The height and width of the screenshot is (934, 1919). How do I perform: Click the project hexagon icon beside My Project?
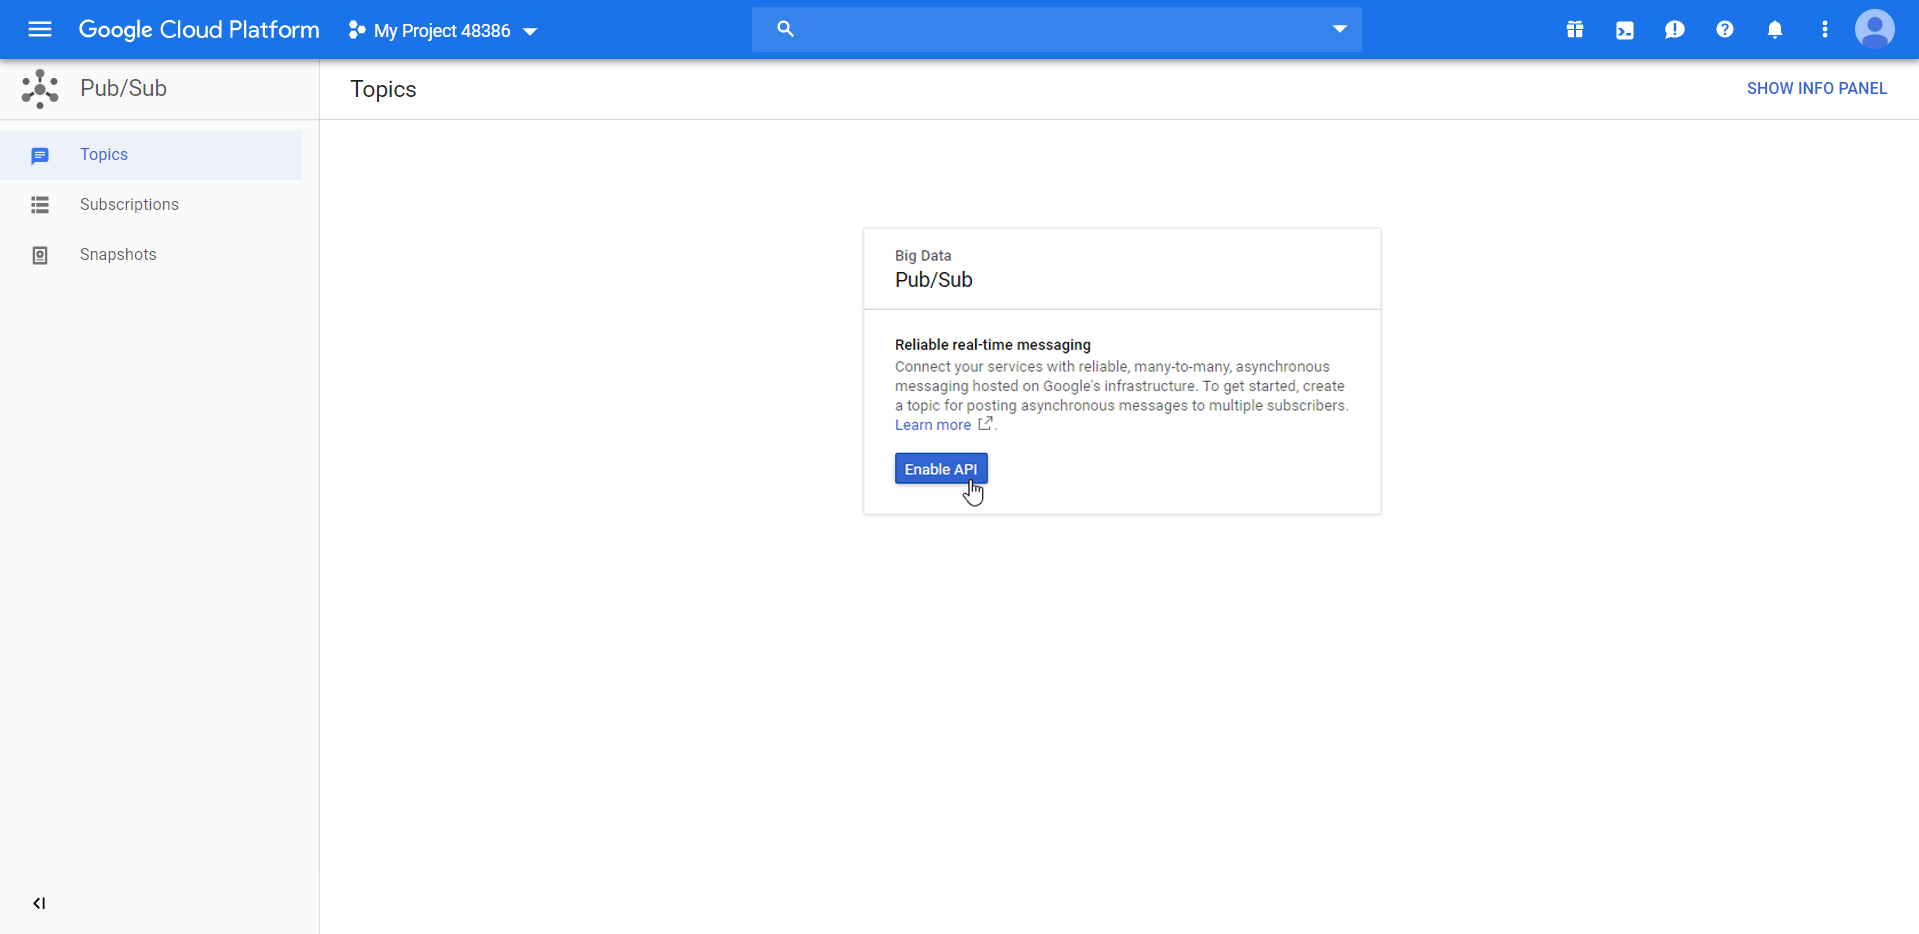coord(356,31)
